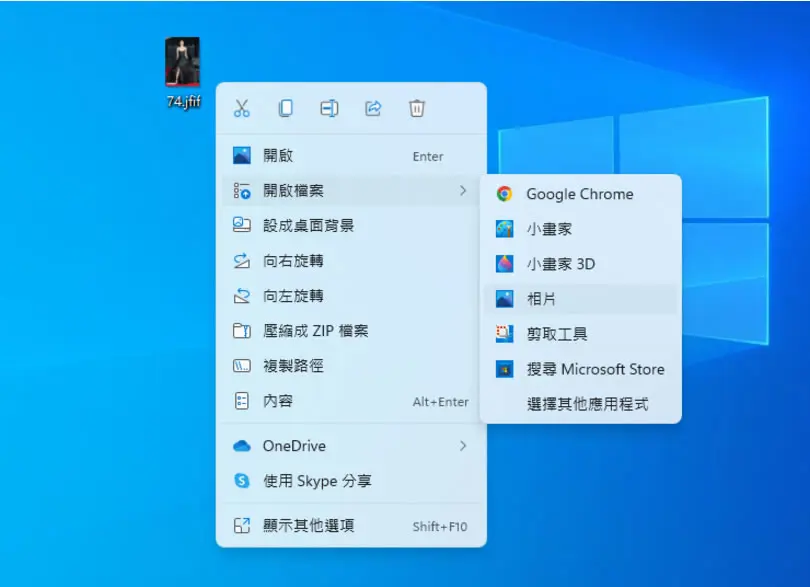Click the Rename icon
This screenshot has width=810, height=587.
(x=329, y=109)
